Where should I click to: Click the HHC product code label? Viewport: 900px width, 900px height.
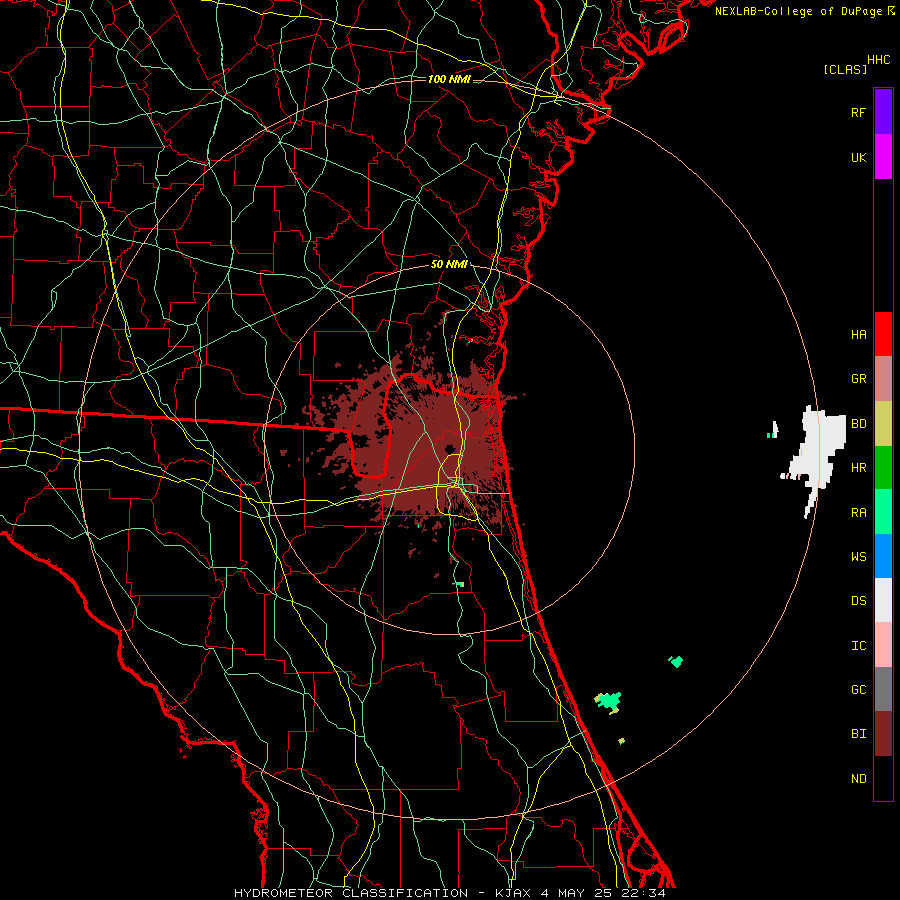[878, 60]
